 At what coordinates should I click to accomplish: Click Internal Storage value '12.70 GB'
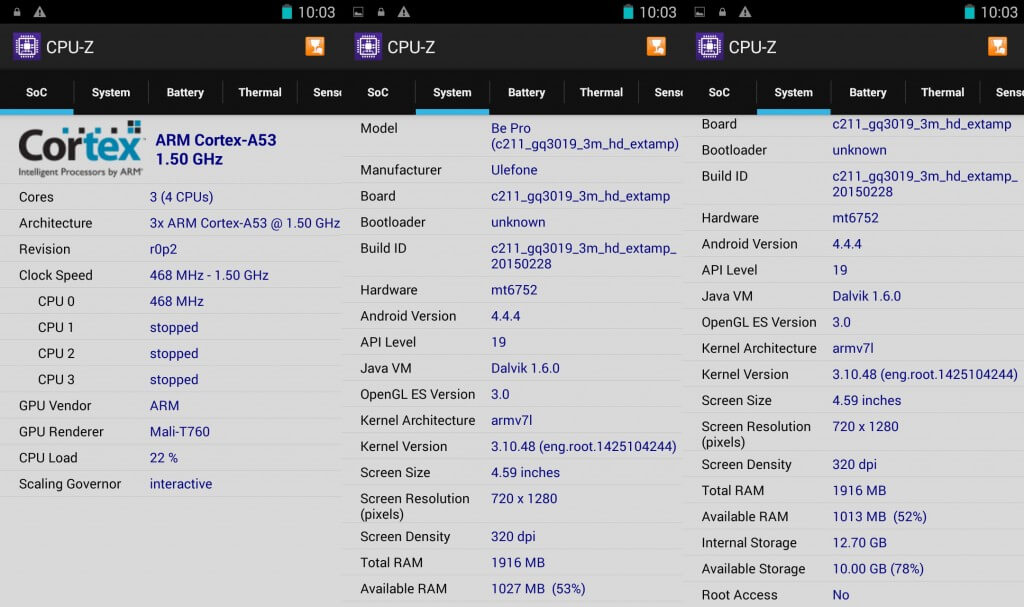[859, 543]
